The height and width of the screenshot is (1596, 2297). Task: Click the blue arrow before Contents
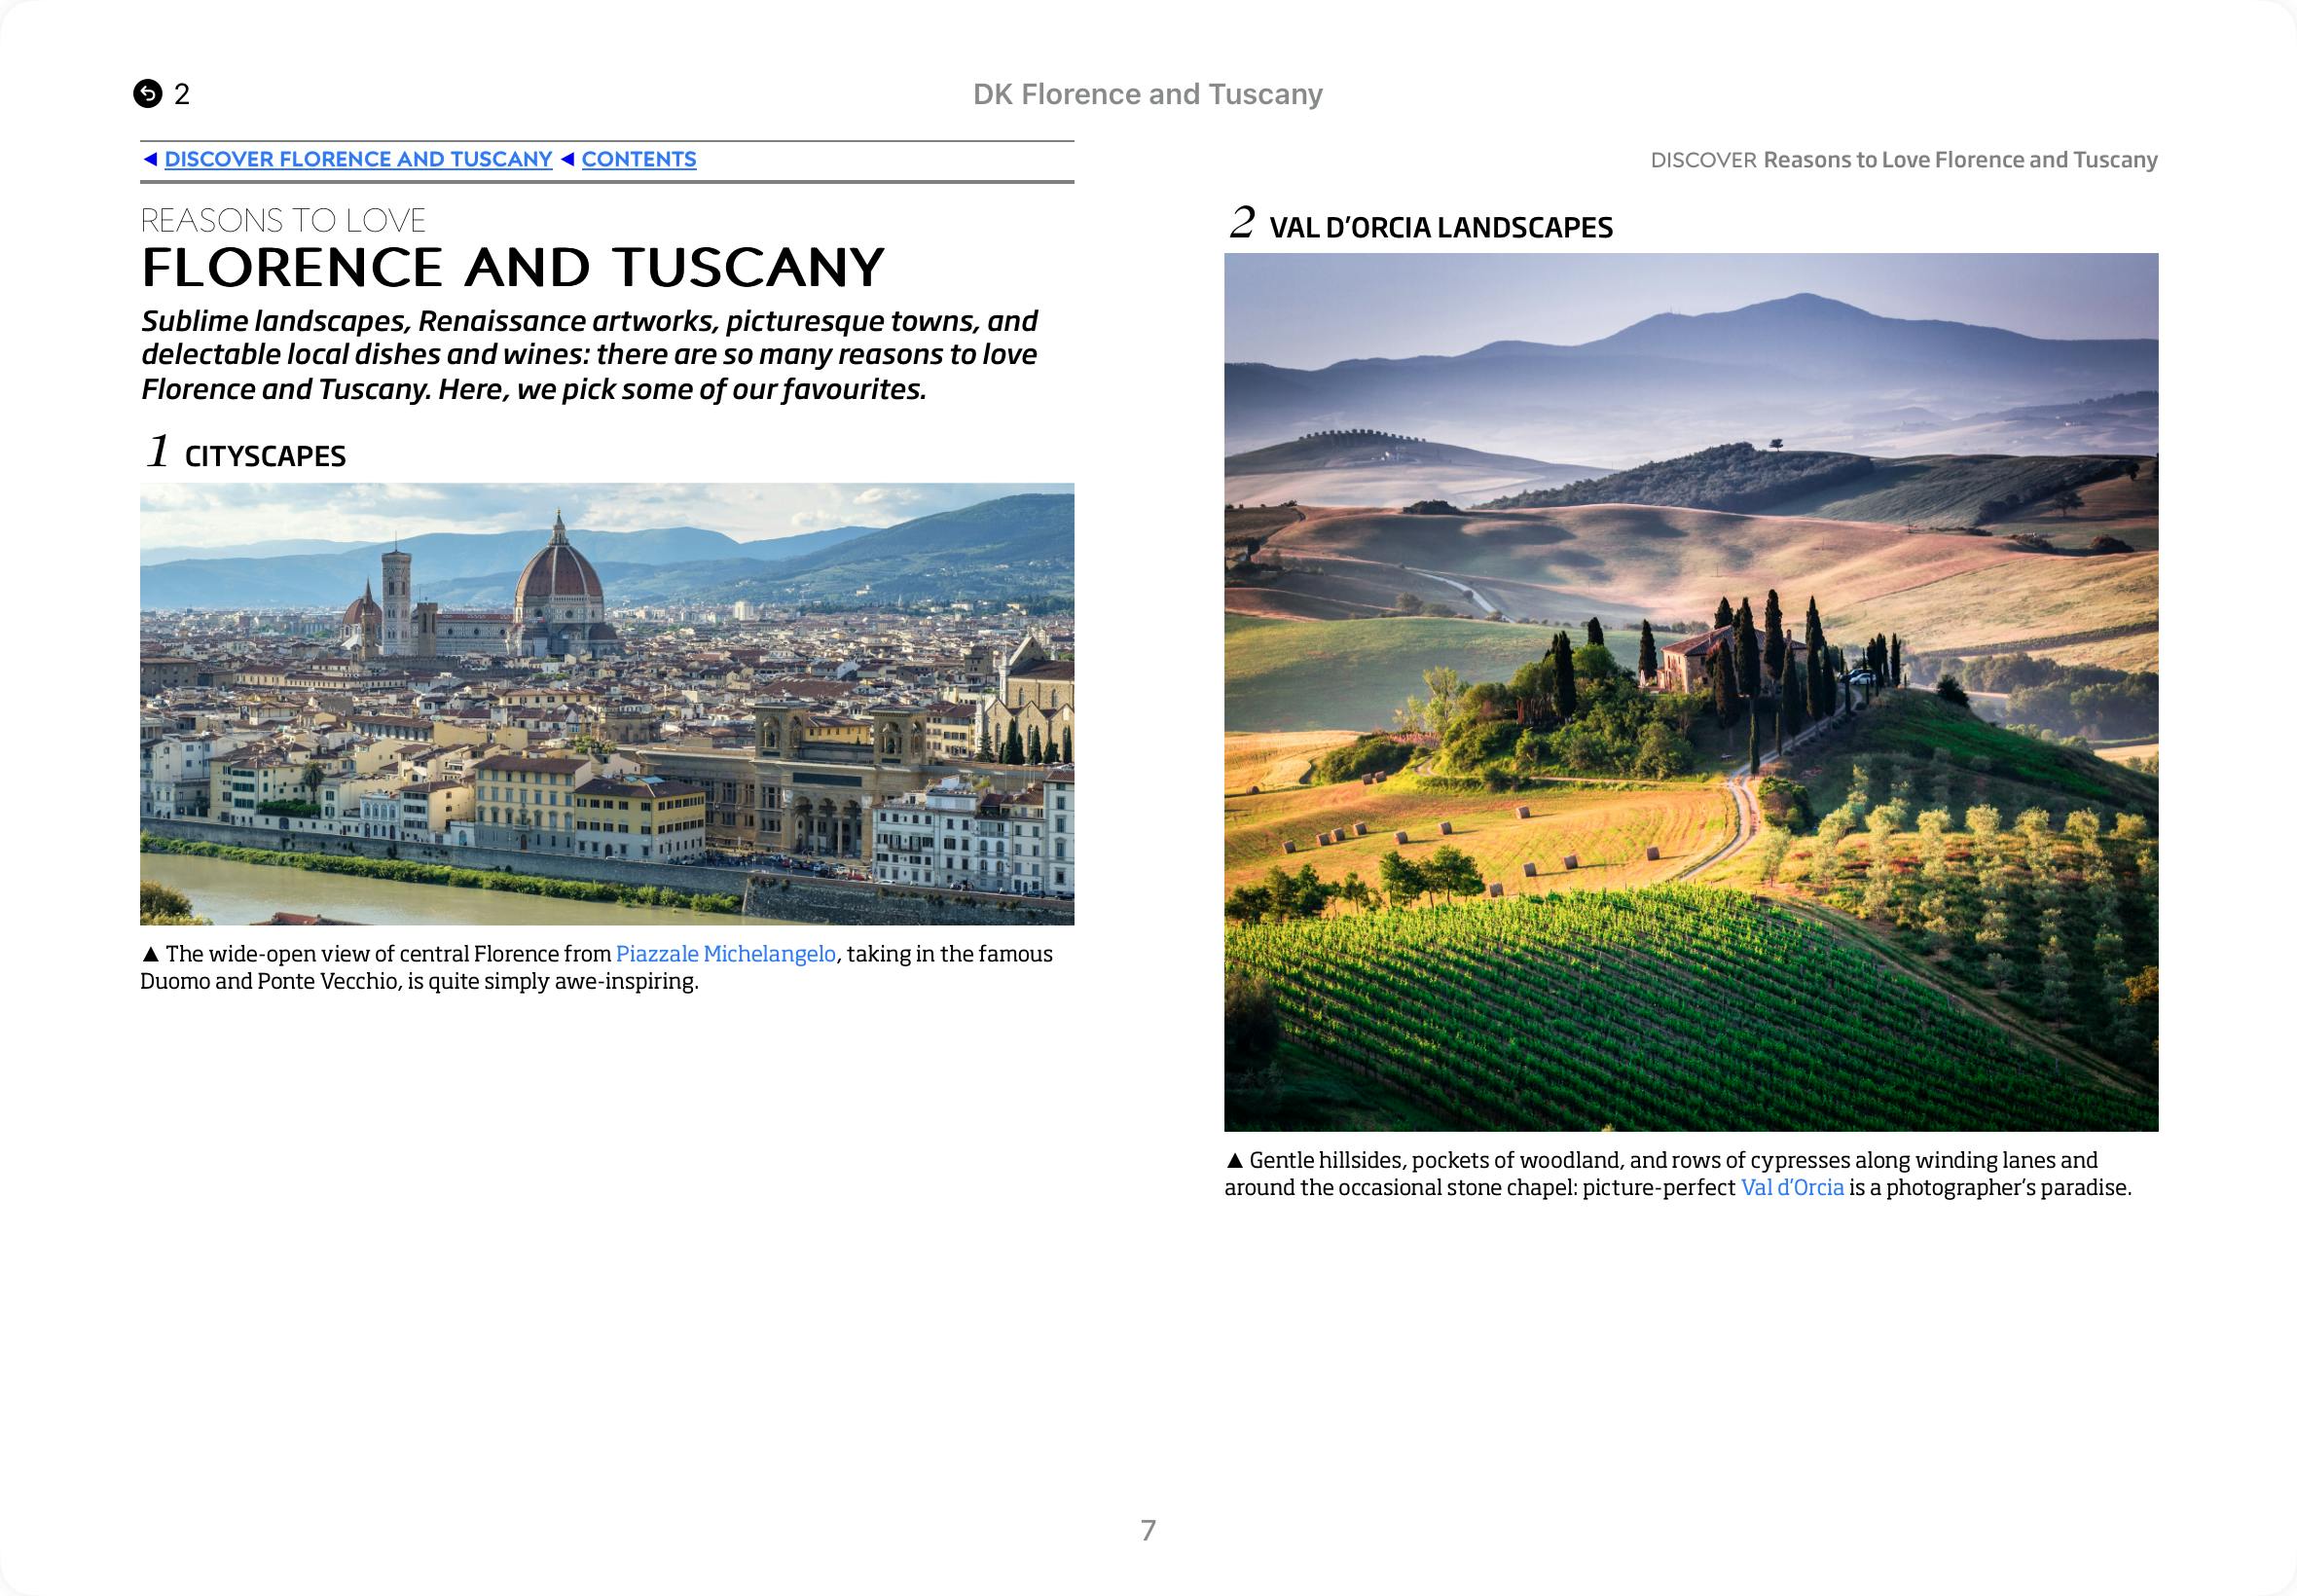pos(567,159)
